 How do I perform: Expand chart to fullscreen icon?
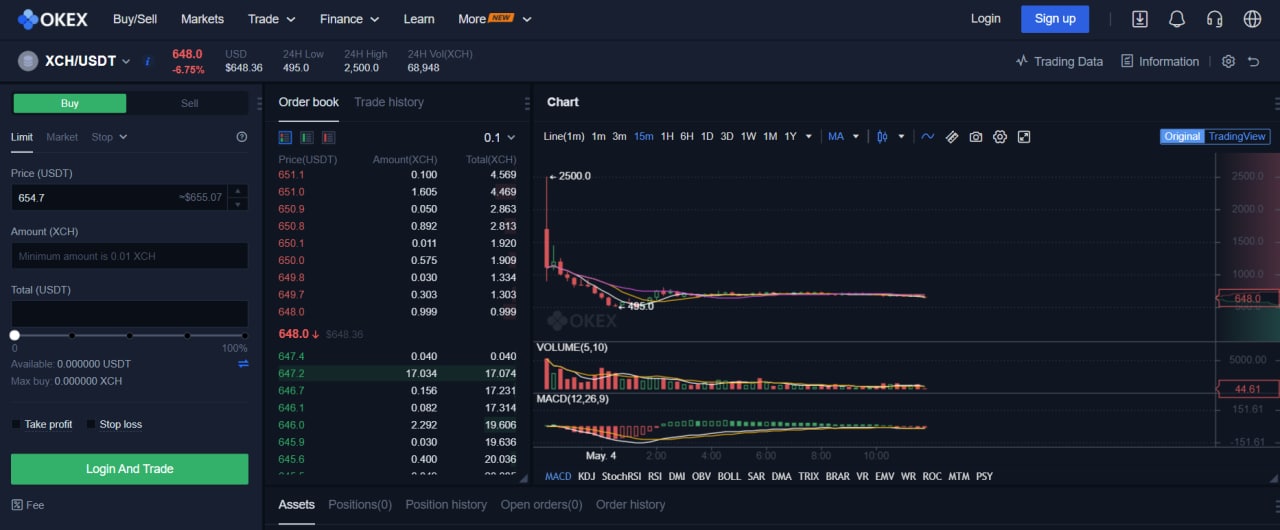tap(1024, 137)
